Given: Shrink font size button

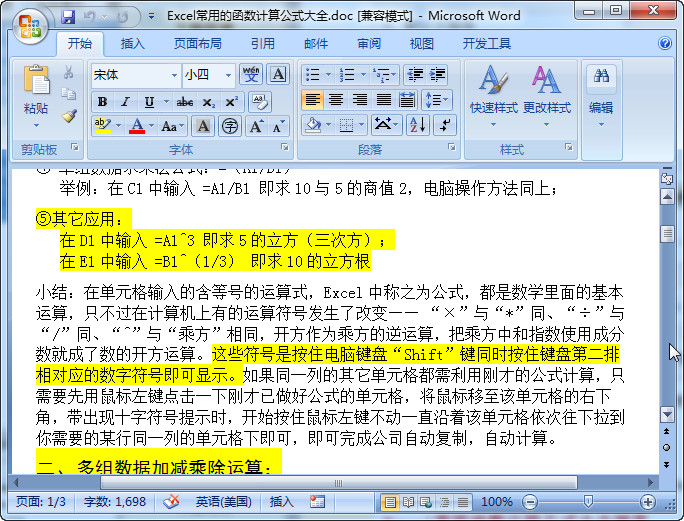Looking at the screenshot, I should [x=278, y=127].
